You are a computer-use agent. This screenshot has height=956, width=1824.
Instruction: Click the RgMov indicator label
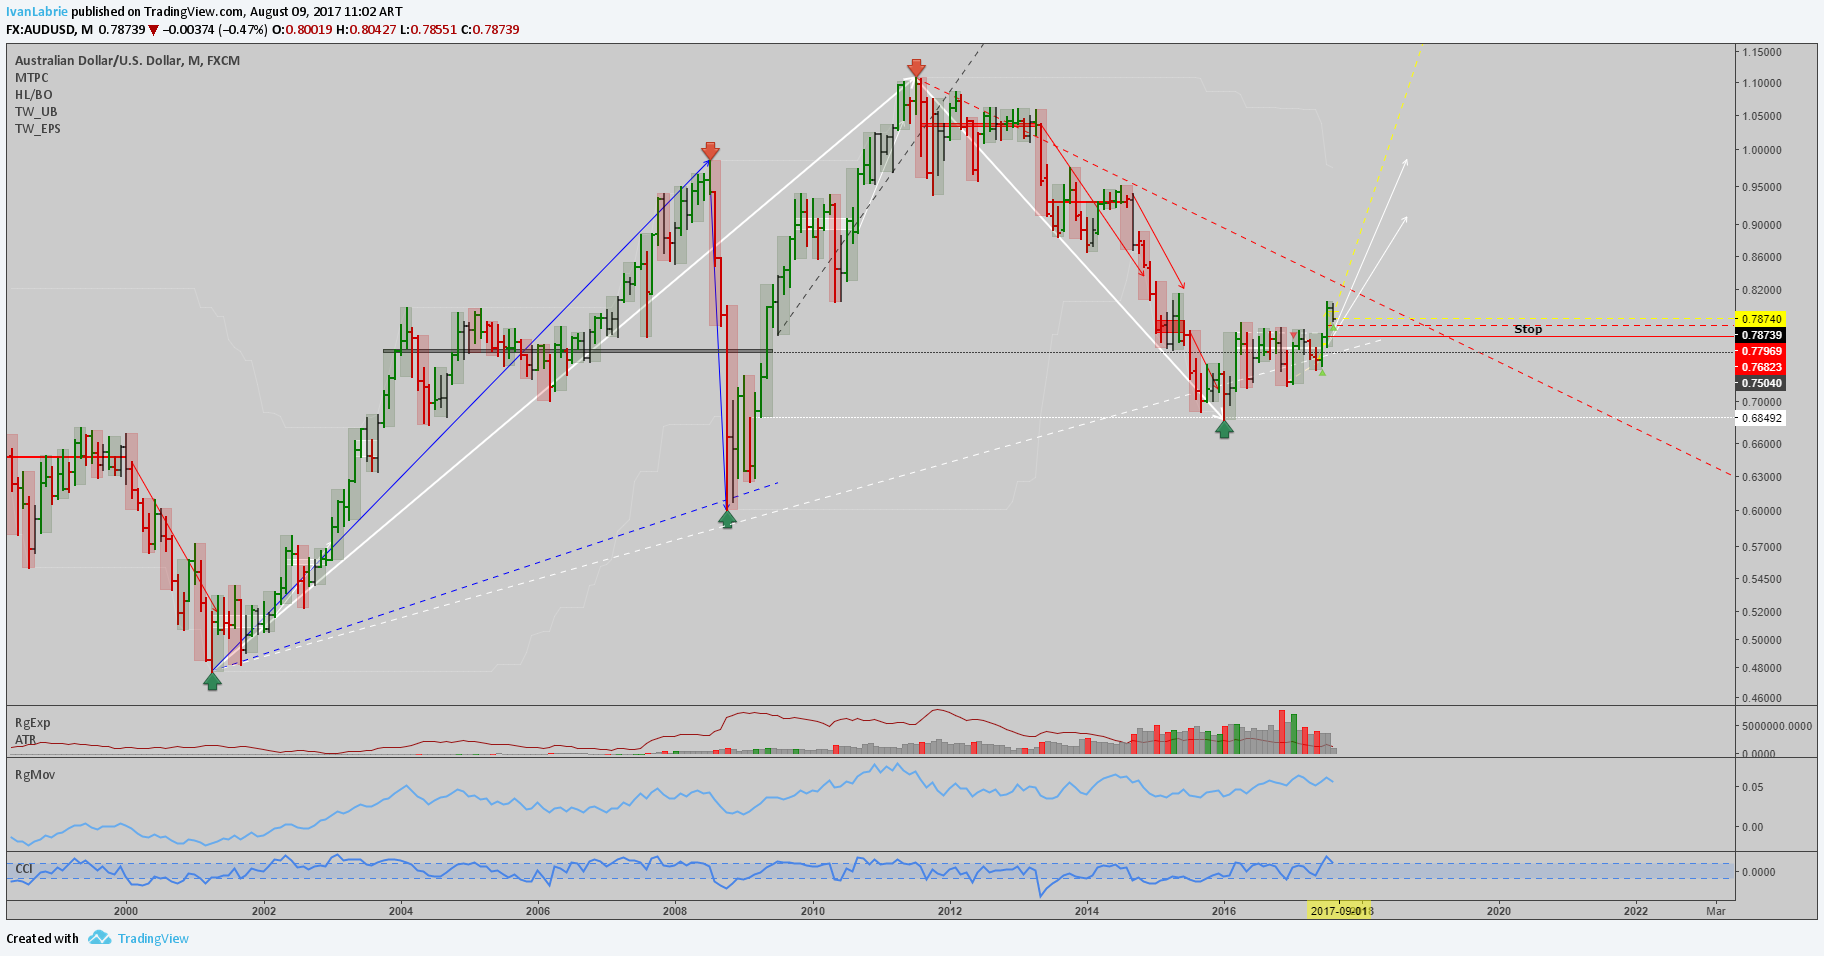tap(35, 774)
